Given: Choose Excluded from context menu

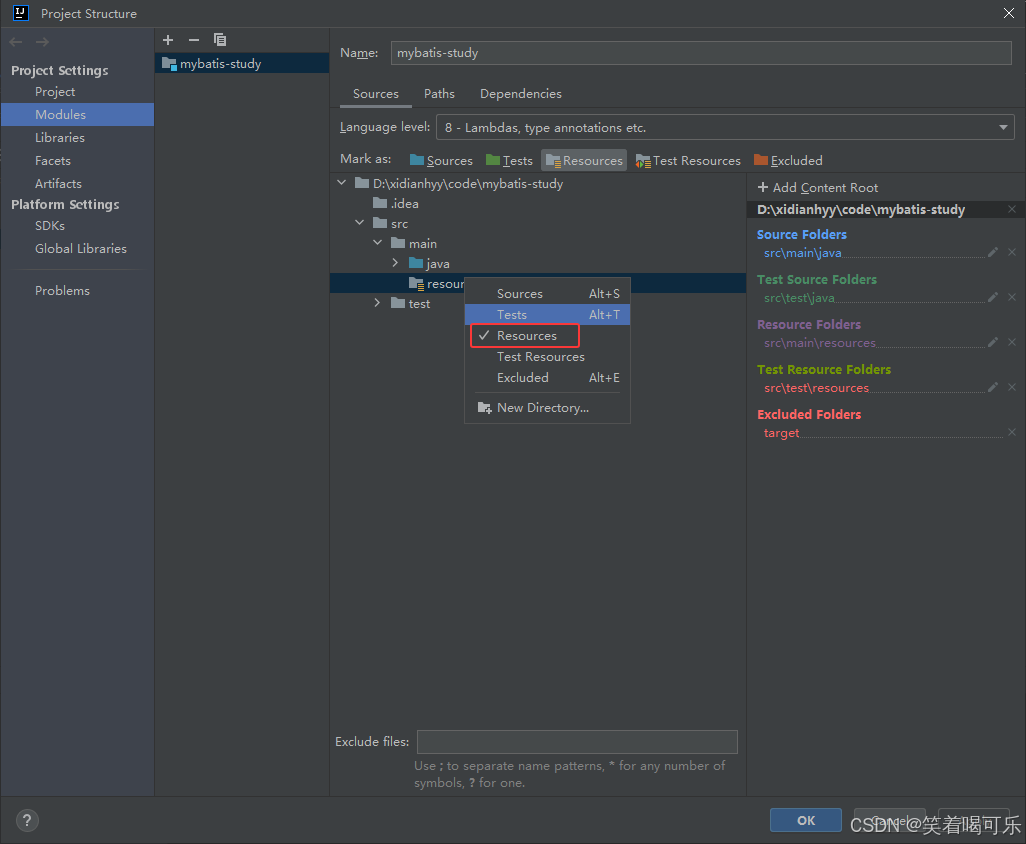Looking at the screenshot, I should [x=547, y=378].
